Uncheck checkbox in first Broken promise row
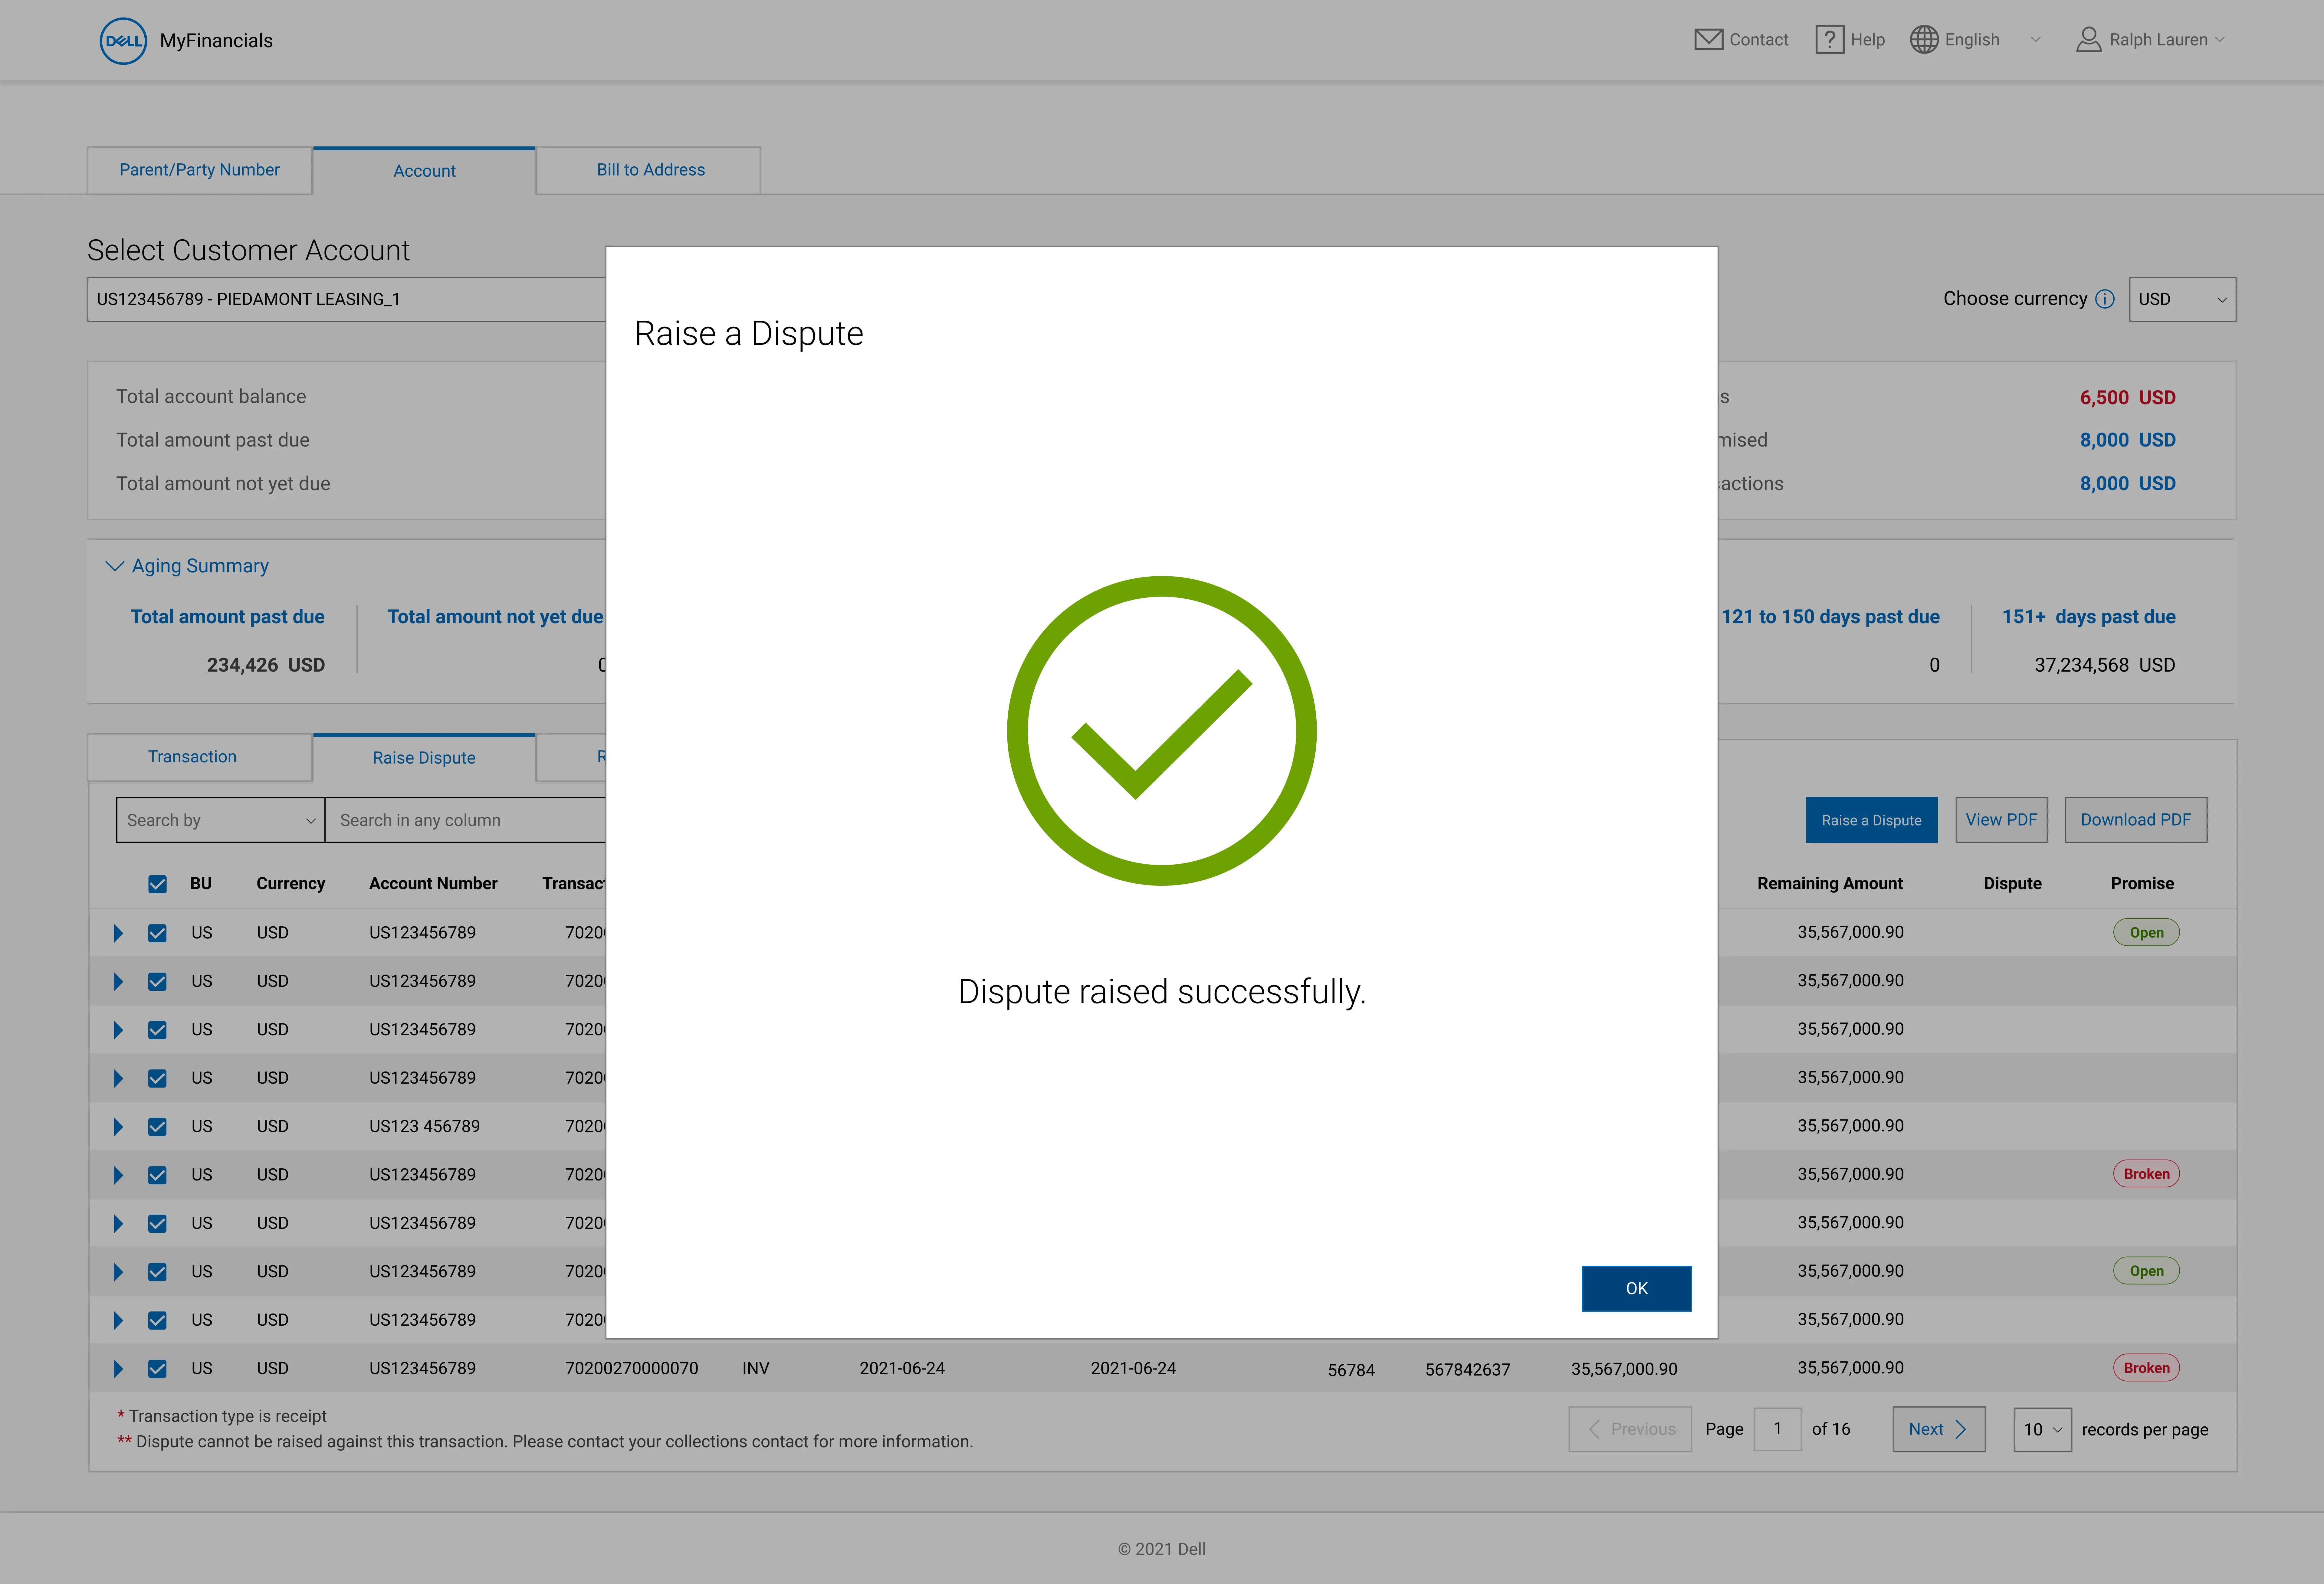Viewport: 2324px width, 1584px height. click(x=157, y=1175)
